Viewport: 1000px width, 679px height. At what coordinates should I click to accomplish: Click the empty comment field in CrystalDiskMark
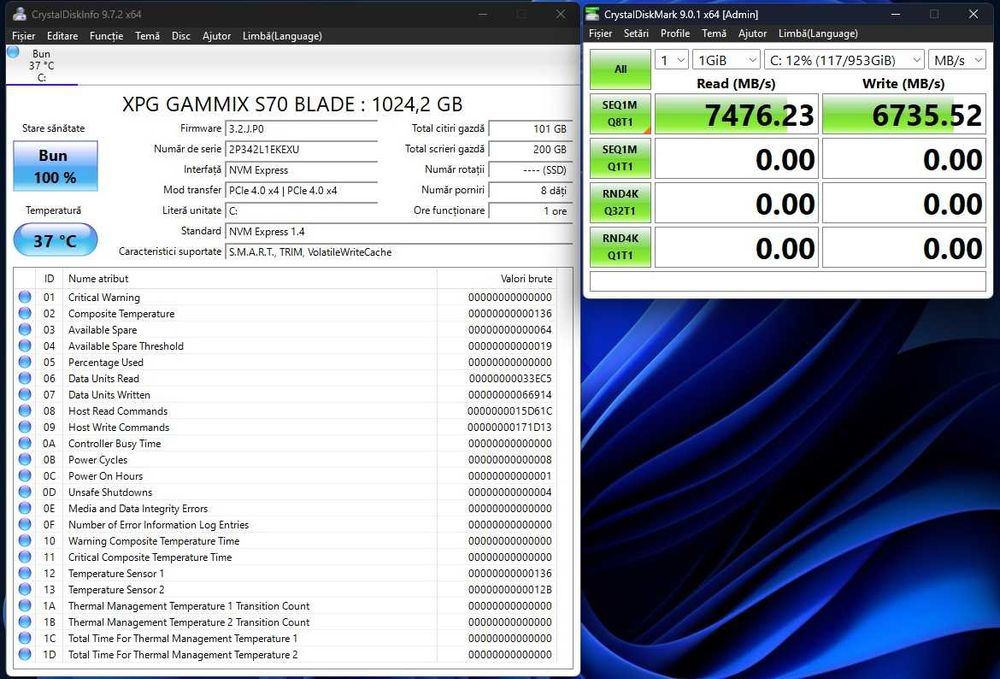(788, 281)
